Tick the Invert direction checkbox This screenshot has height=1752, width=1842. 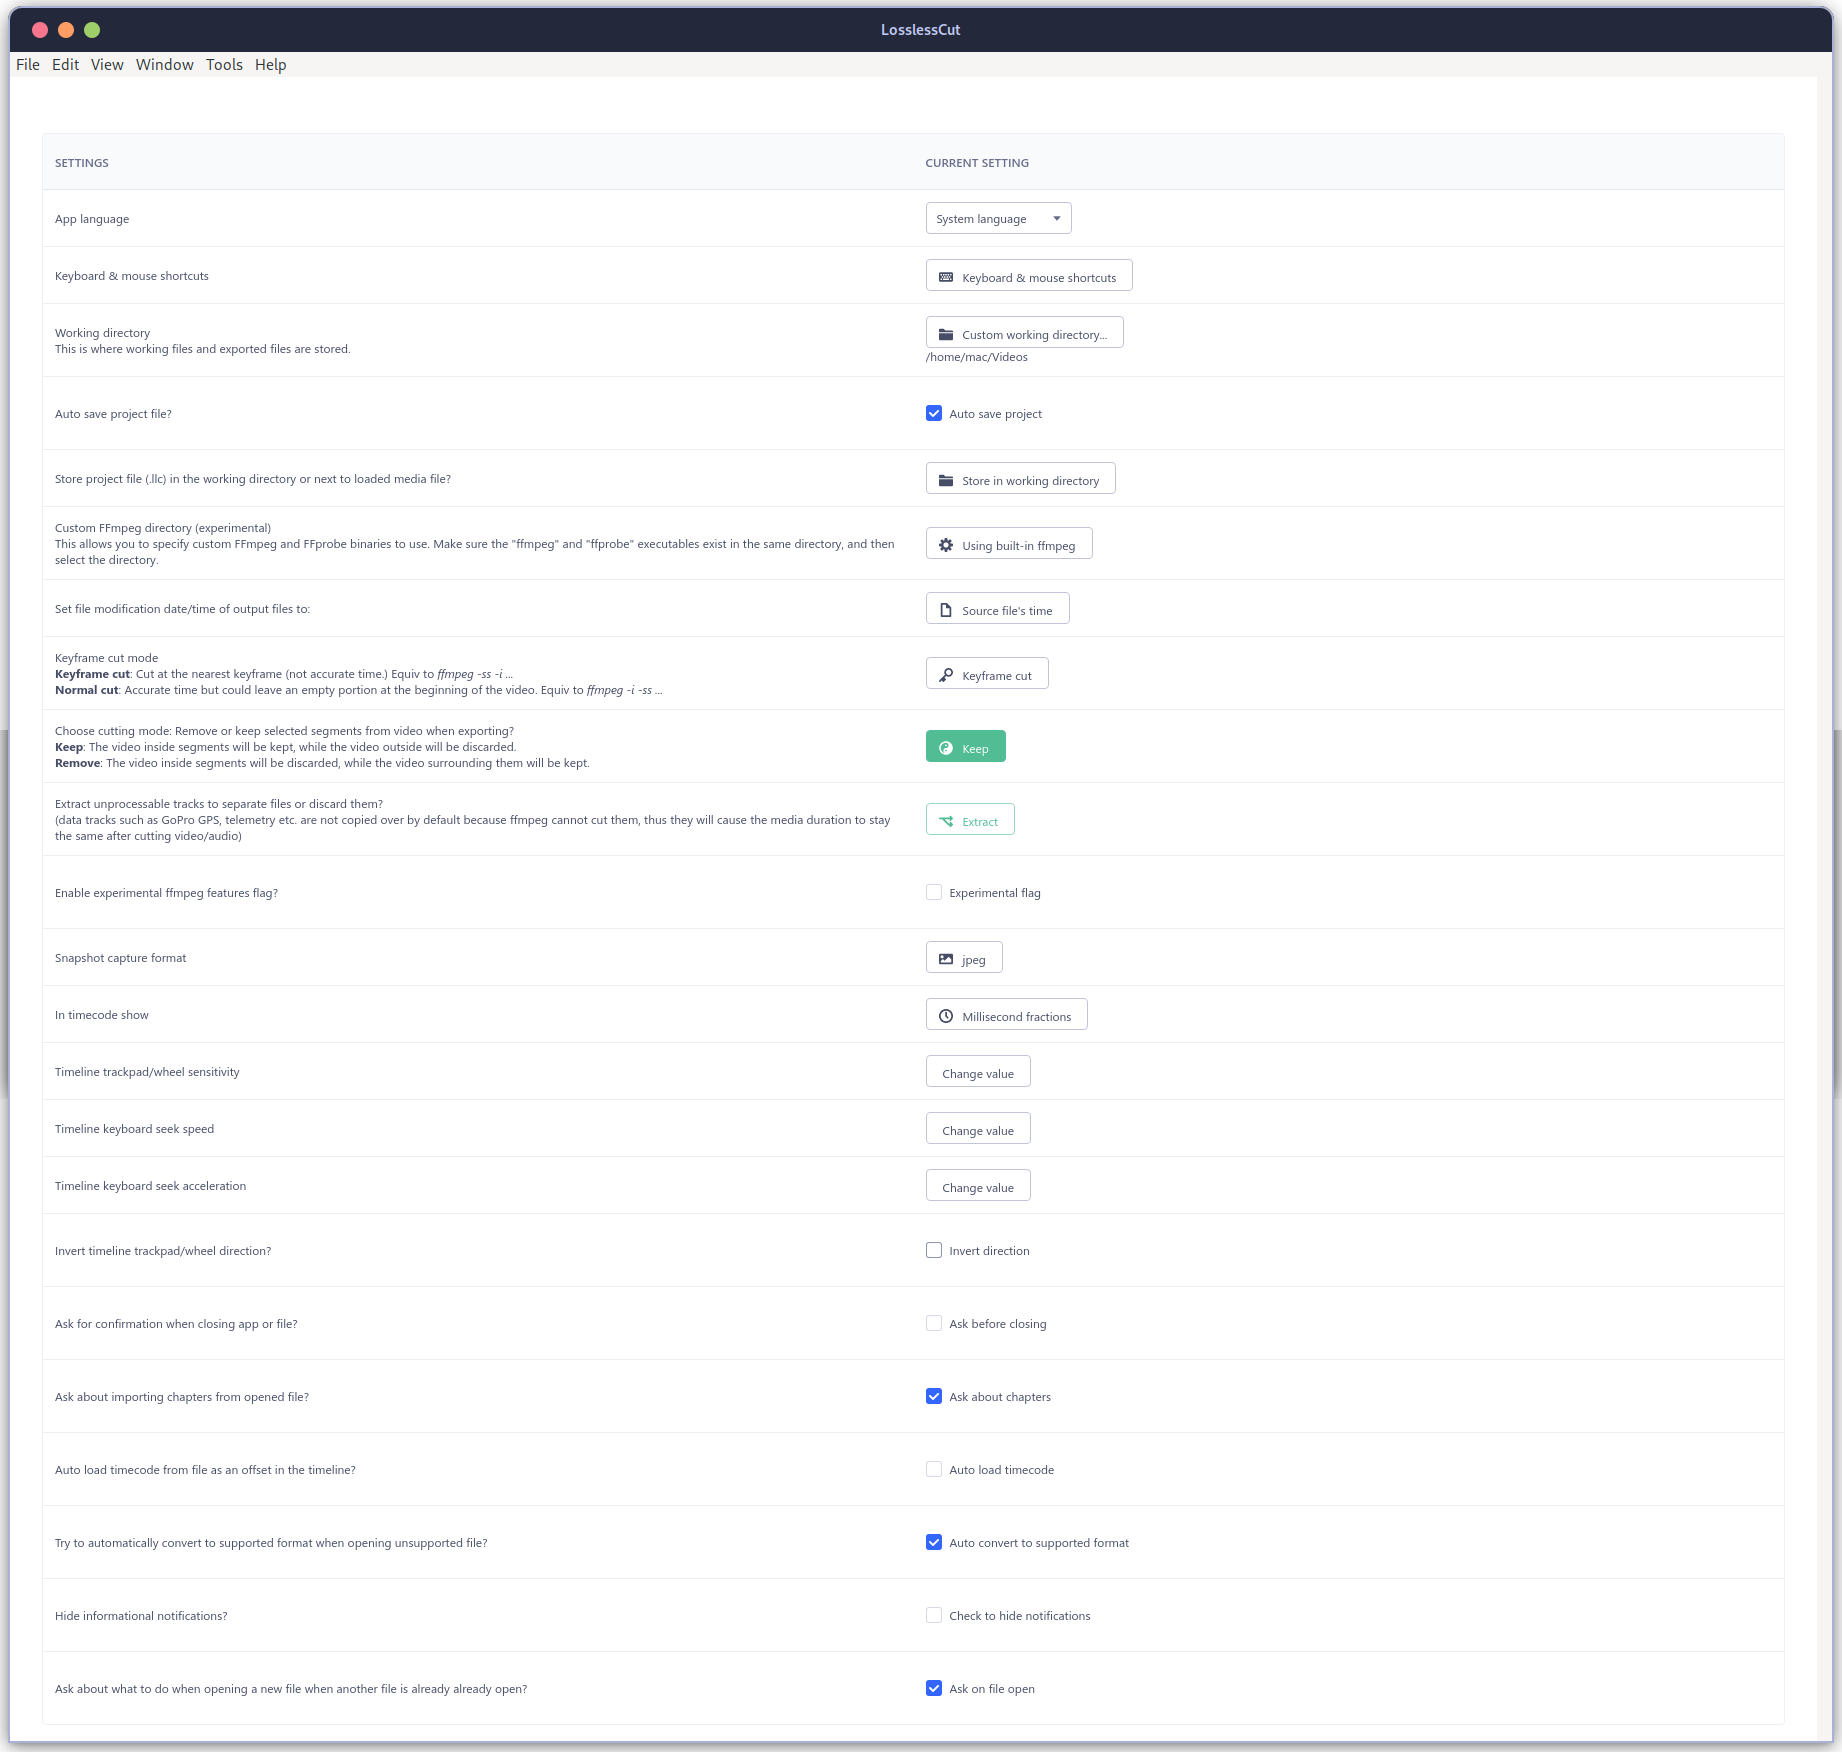(x=934, y=1250)
